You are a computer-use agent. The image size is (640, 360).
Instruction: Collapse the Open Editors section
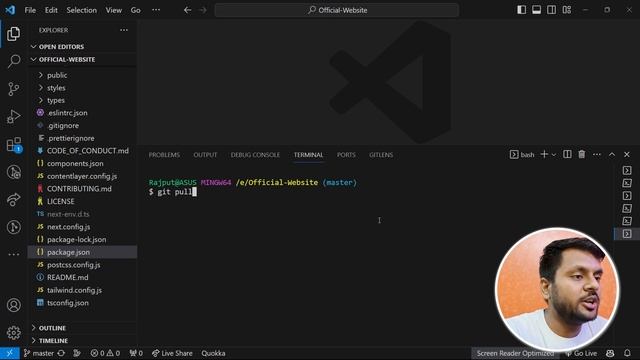point(83,47)
